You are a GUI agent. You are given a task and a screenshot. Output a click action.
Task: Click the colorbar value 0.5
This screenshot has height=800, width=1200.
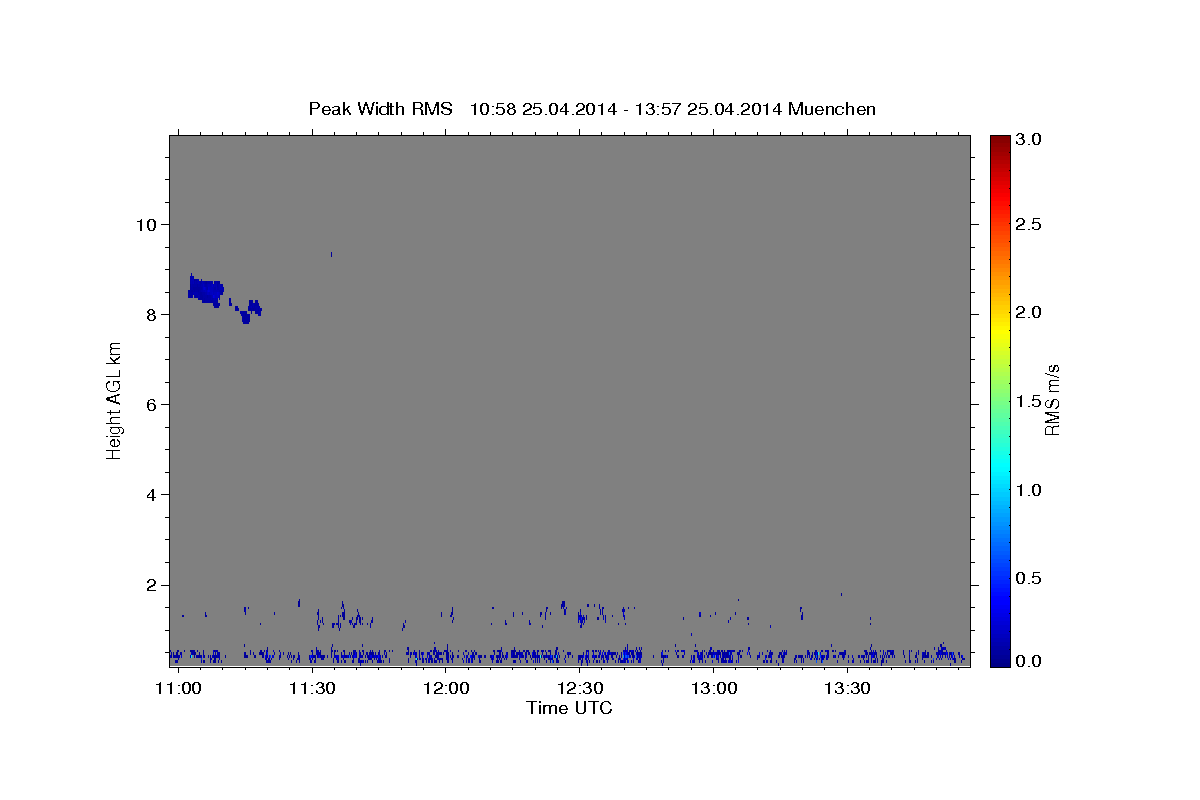point(1029,578)
